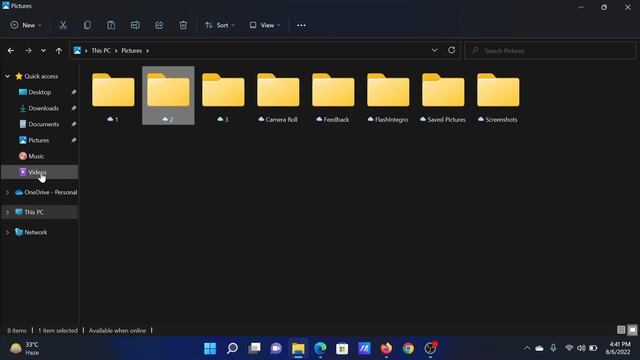Select the Saved Pictures folder
The width and height of the screenshot is (640, 360).
tap(443, 96)
